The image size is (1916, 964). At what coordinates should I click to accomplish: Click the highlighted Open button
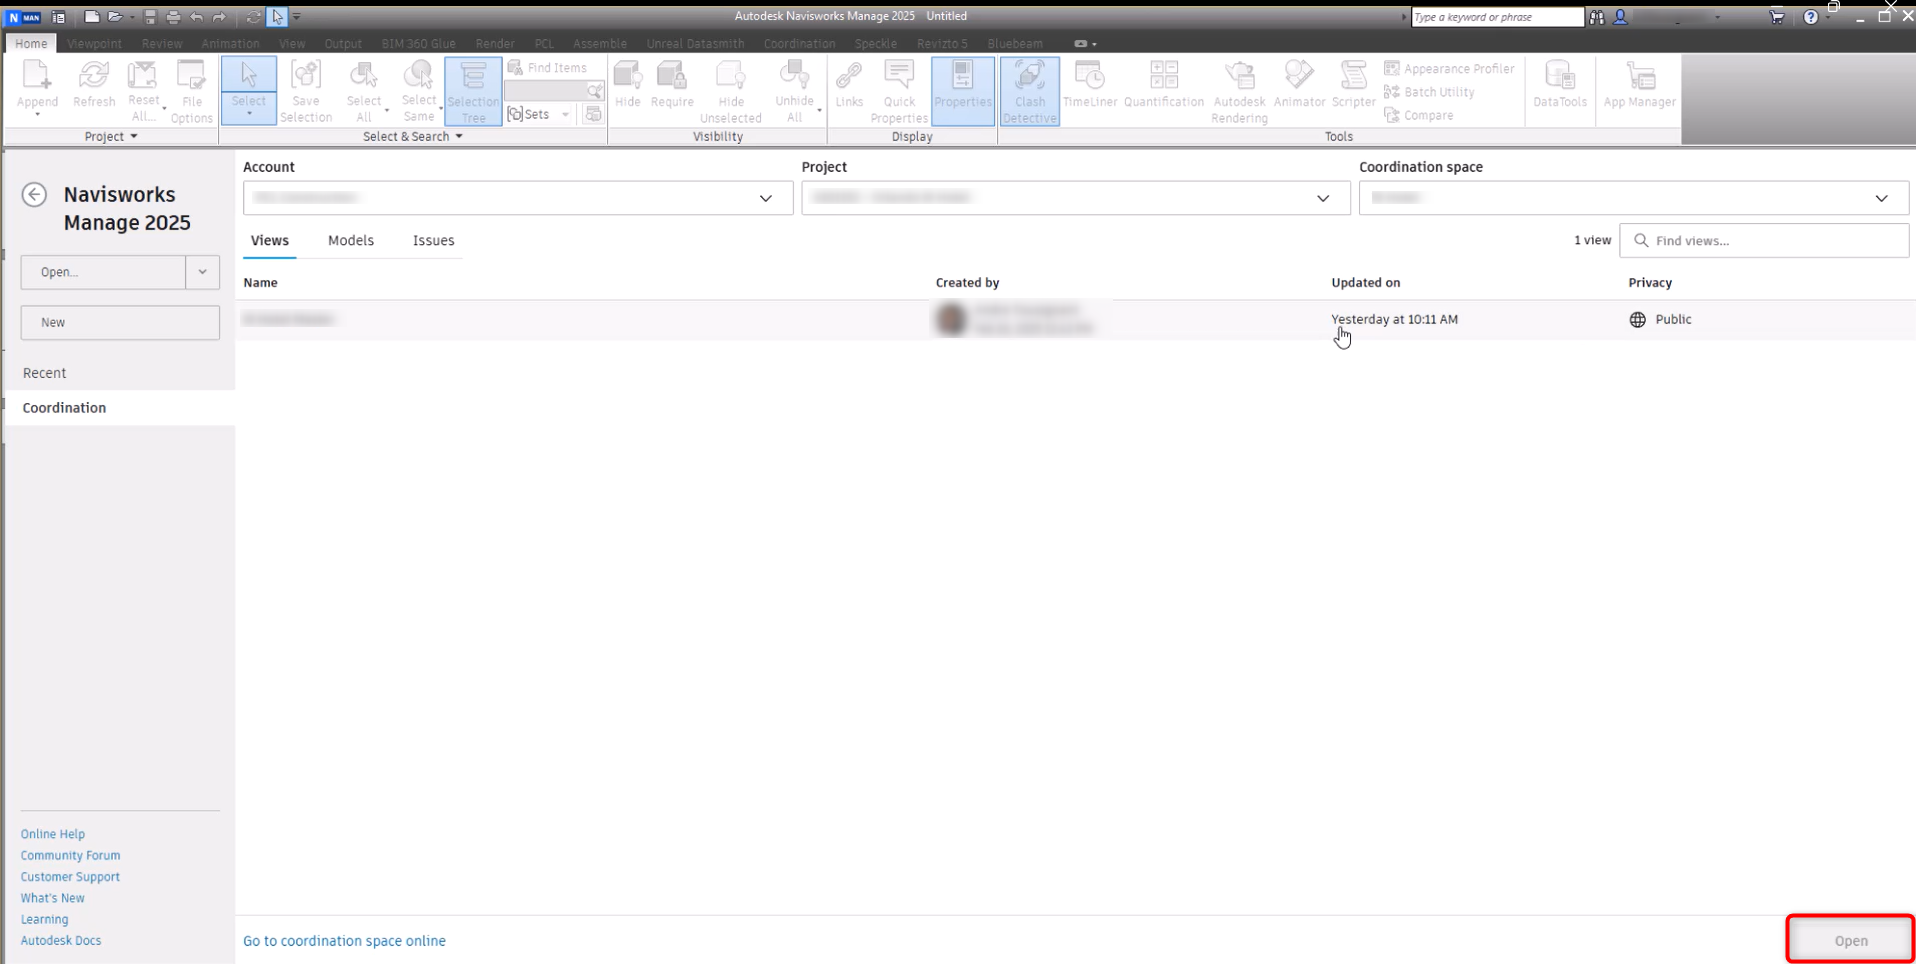[1849, 940]
